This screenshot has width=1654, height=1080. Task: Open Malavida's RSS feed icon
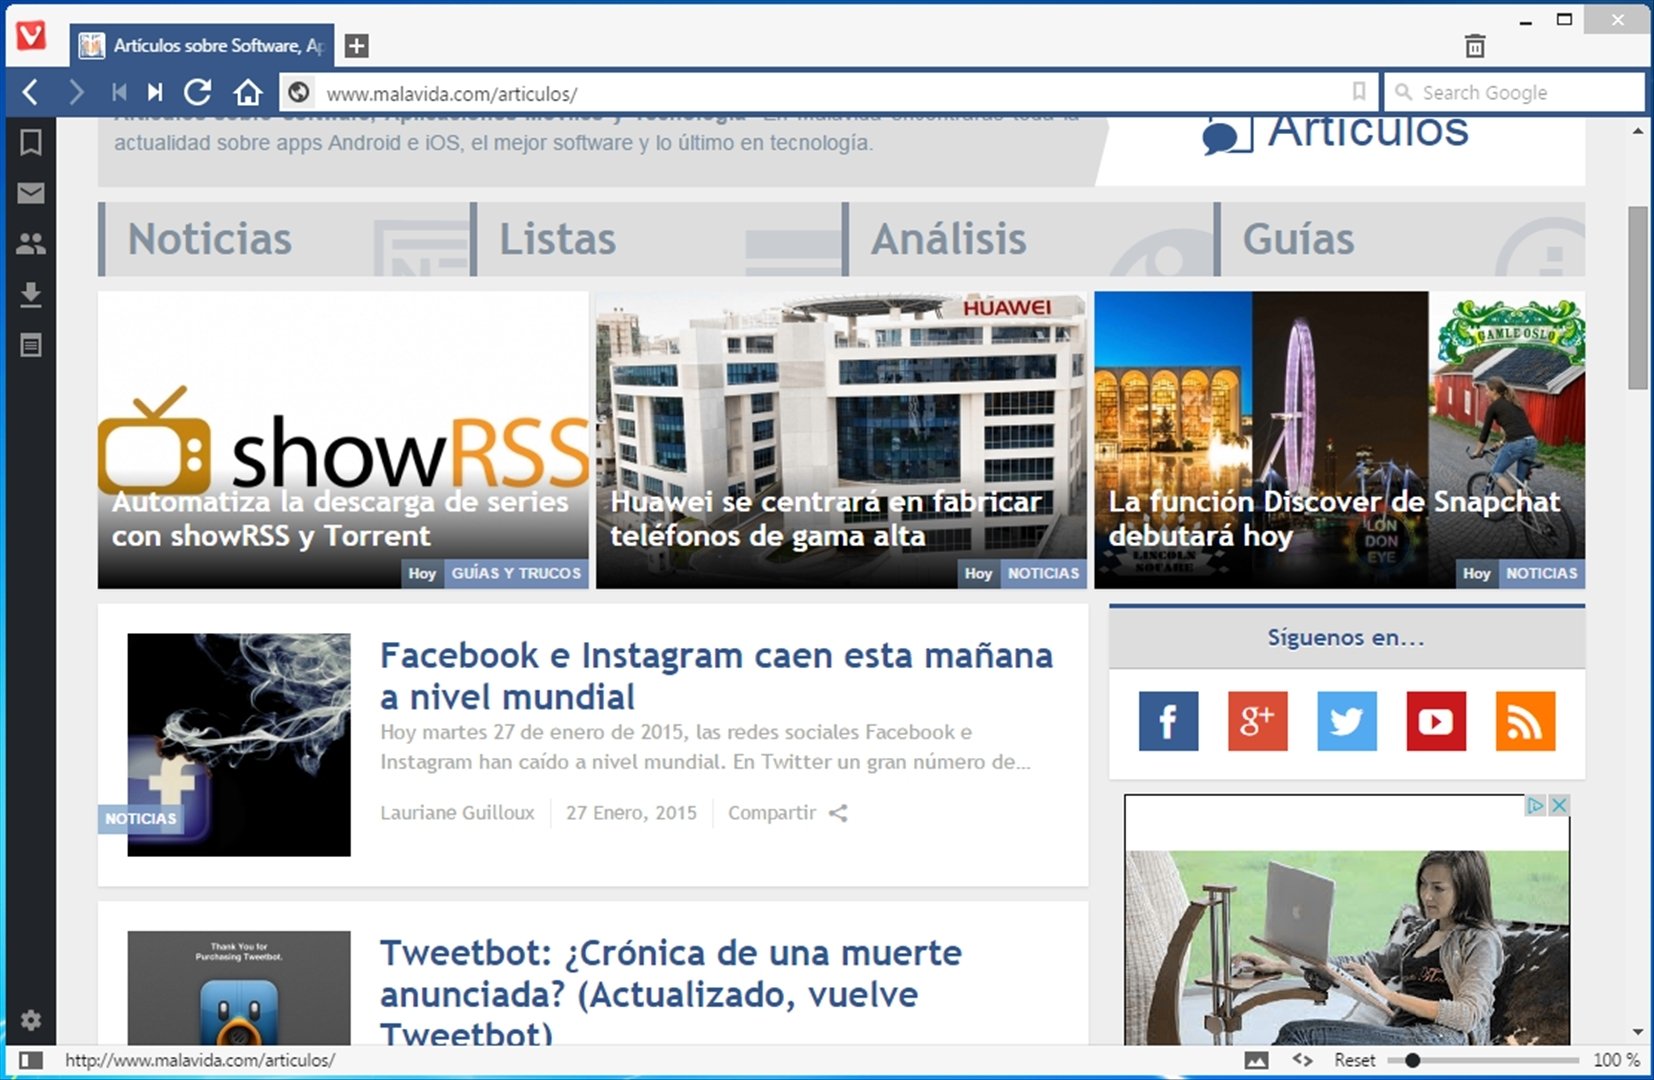point(1525,721)
